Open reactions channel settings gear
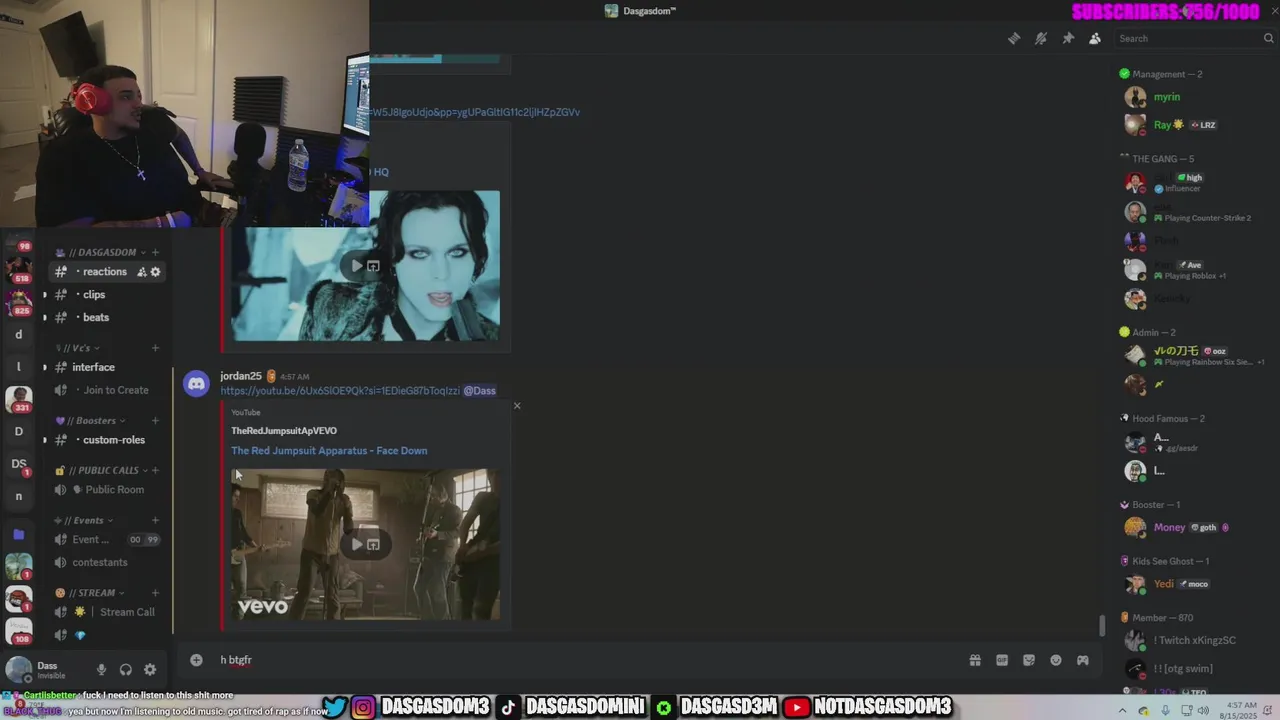This screenshot has height=720, width=1280. [155, 272]
